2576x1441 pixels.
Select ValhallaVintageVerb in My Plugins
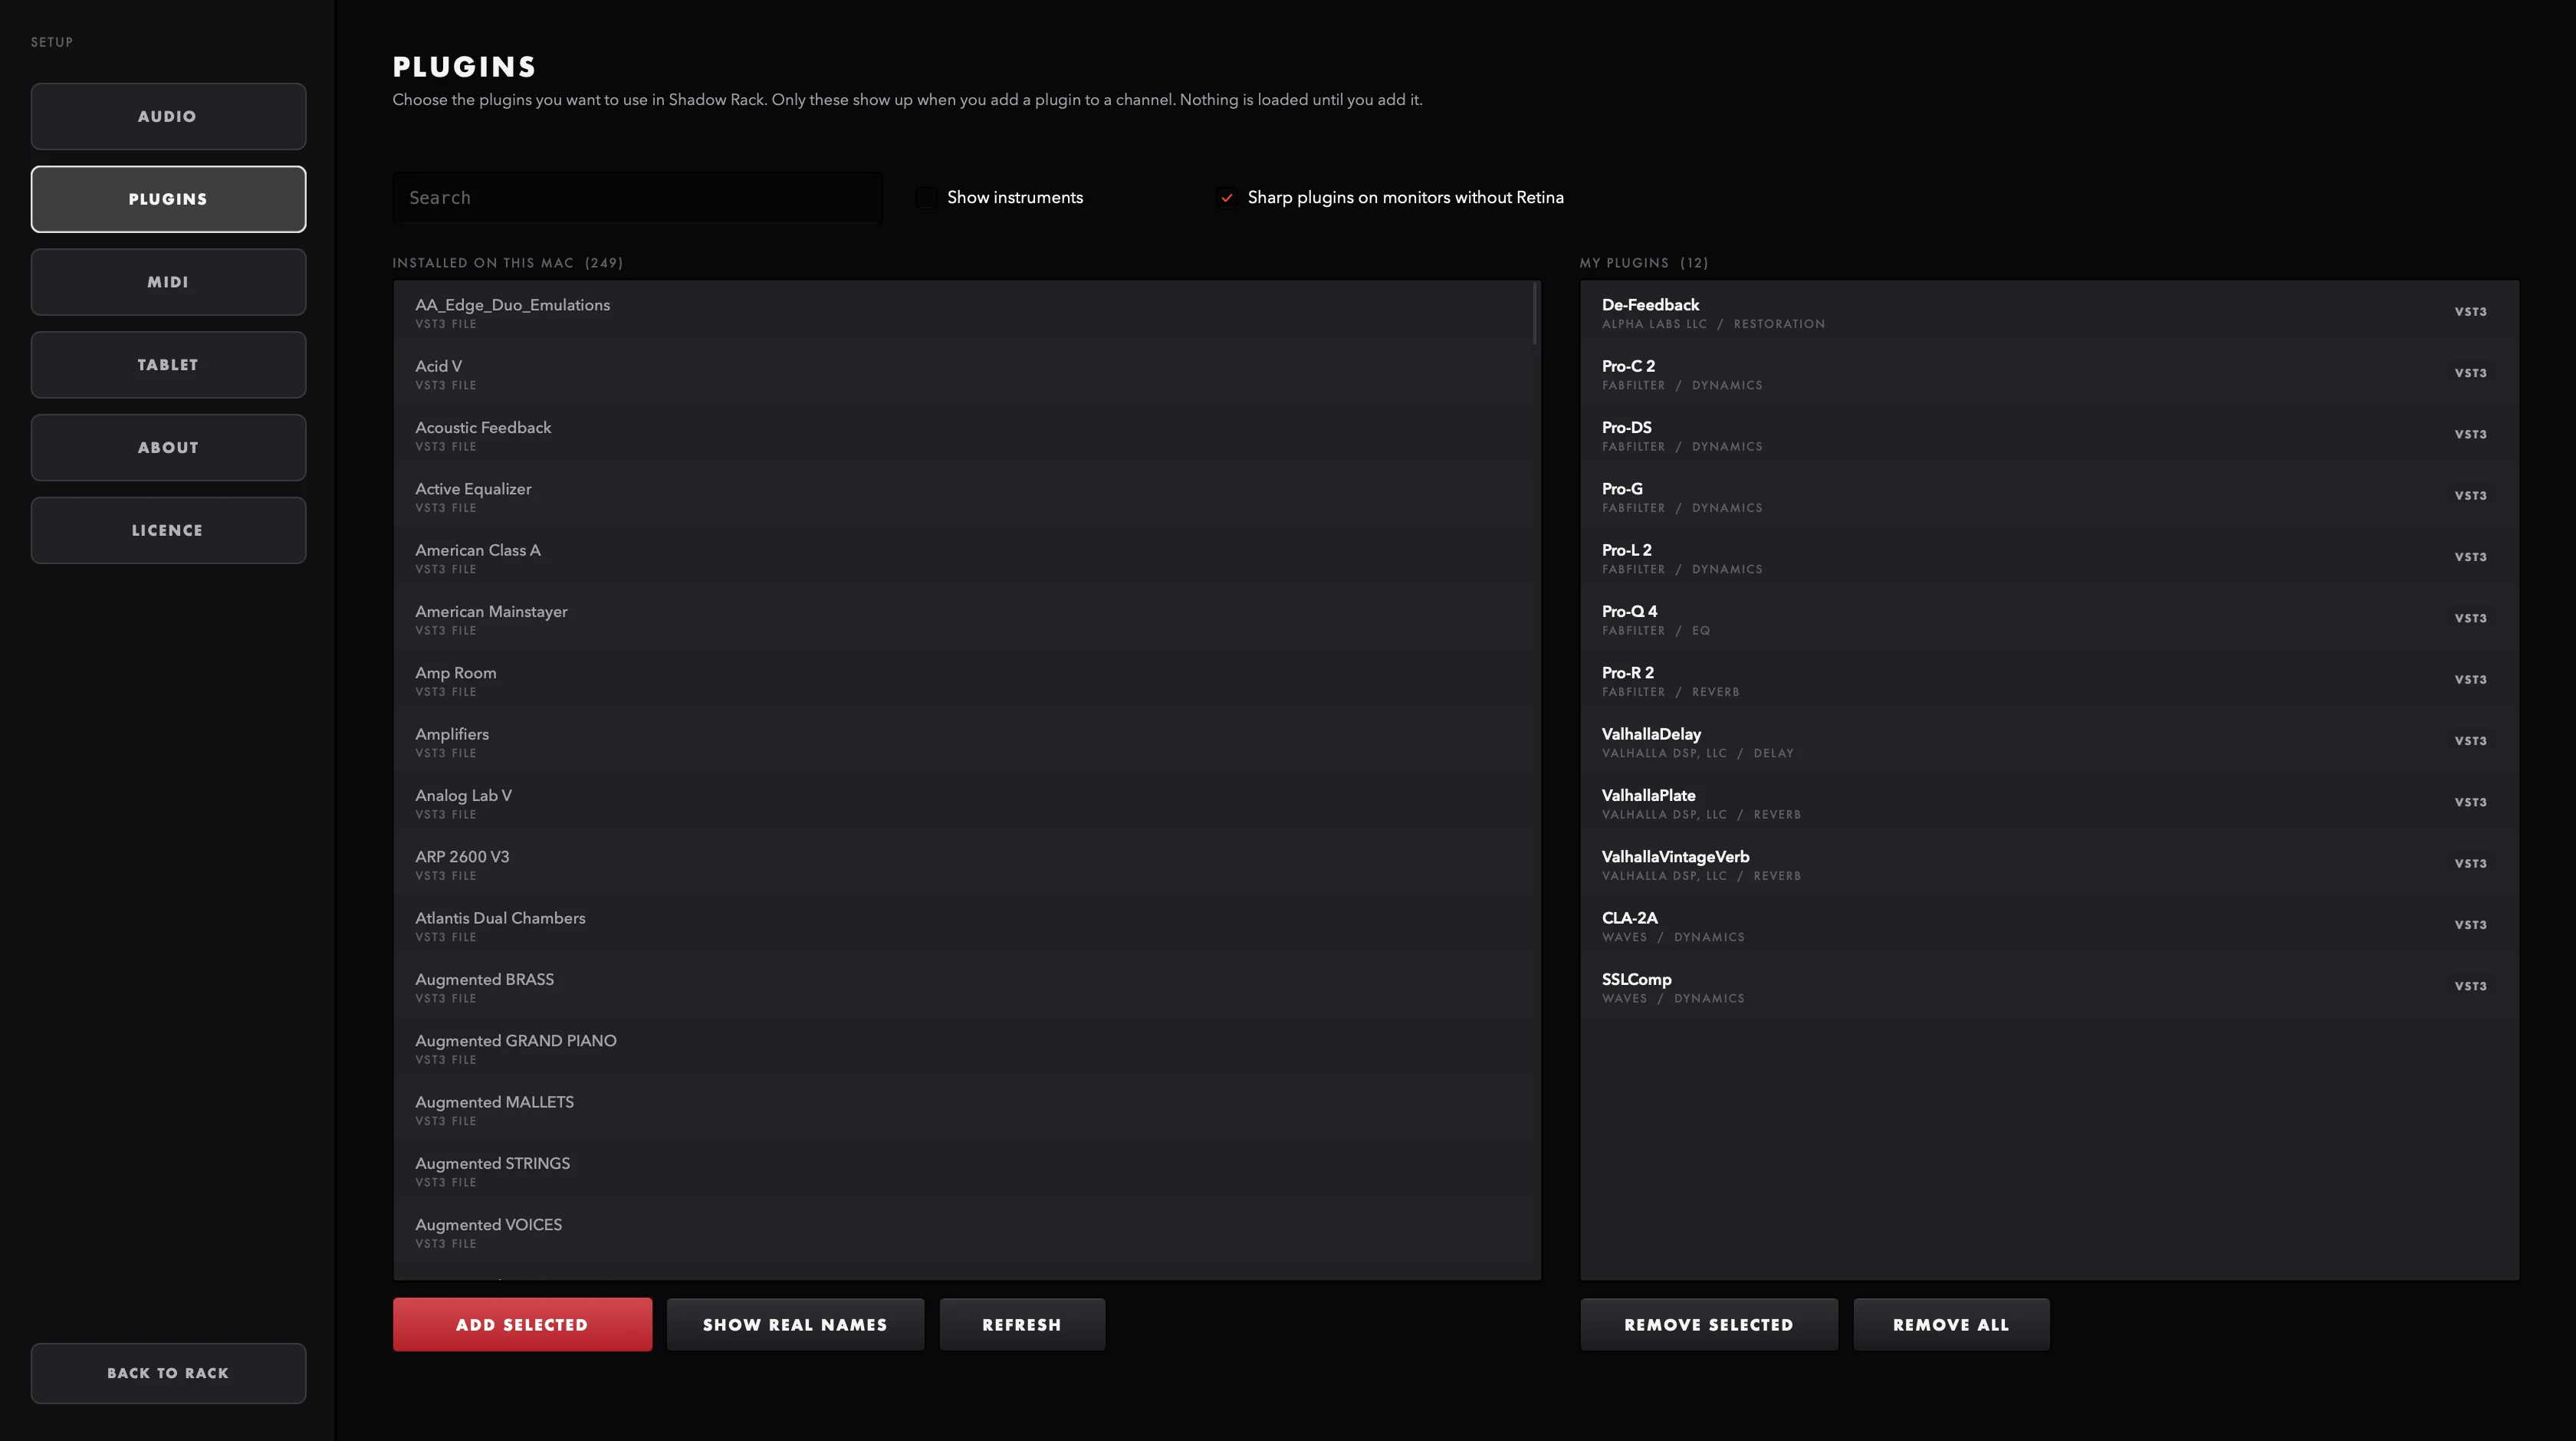point(2049,865)
